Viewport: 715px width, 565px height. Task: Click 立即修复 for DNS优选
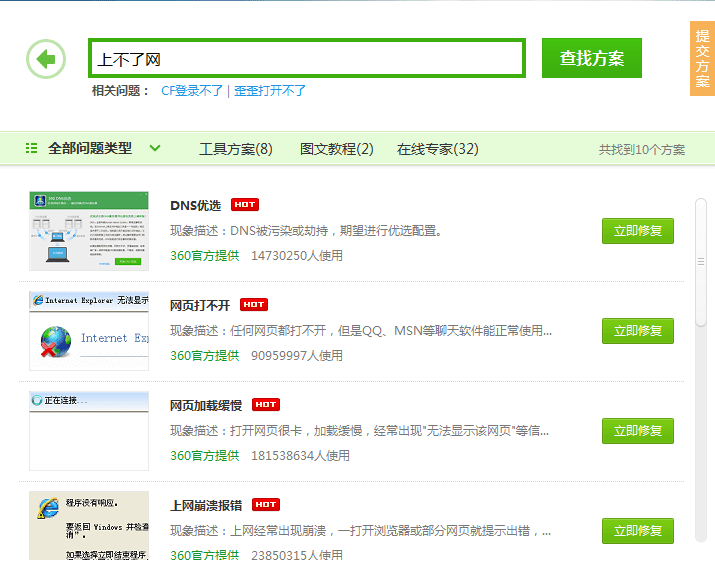[x=637, y=231]
